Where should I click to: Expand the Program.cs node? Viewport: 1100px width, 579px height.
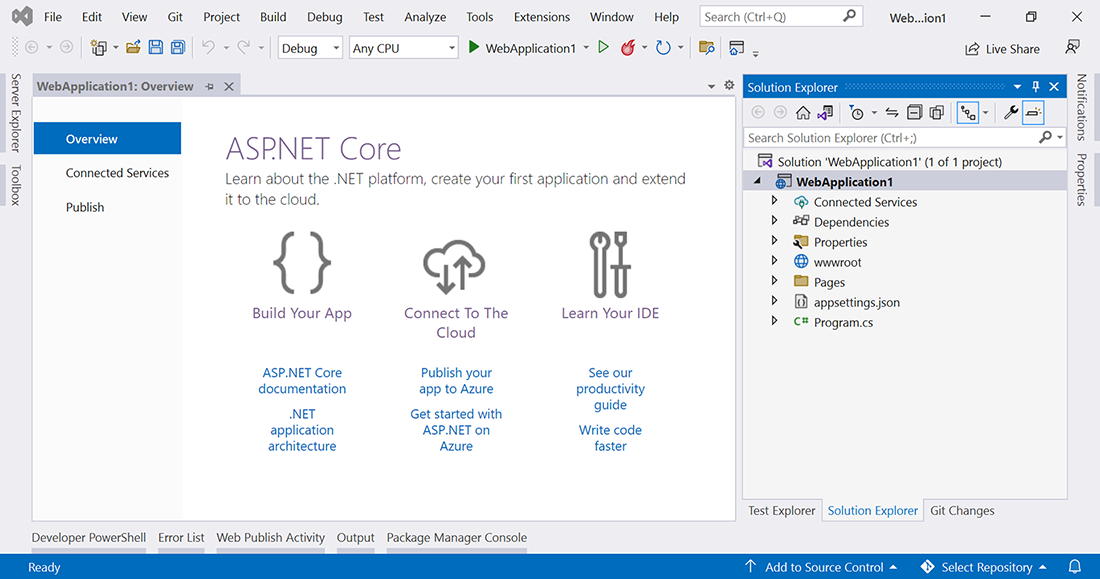coord(774,321)
